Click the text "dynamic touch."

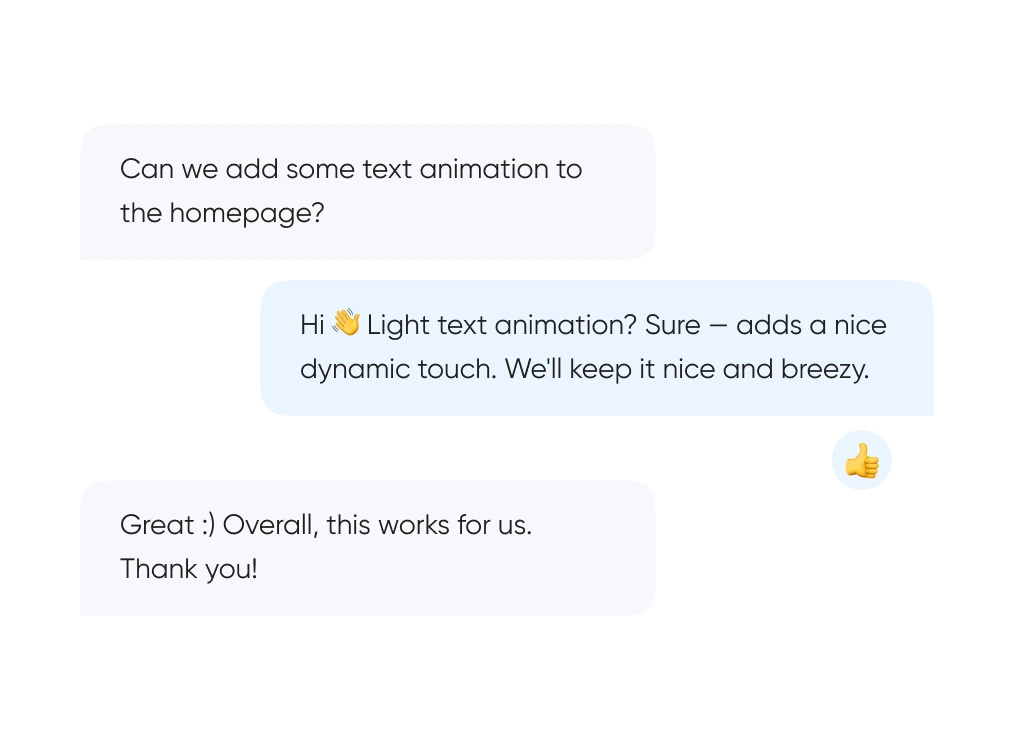[398, 369]
